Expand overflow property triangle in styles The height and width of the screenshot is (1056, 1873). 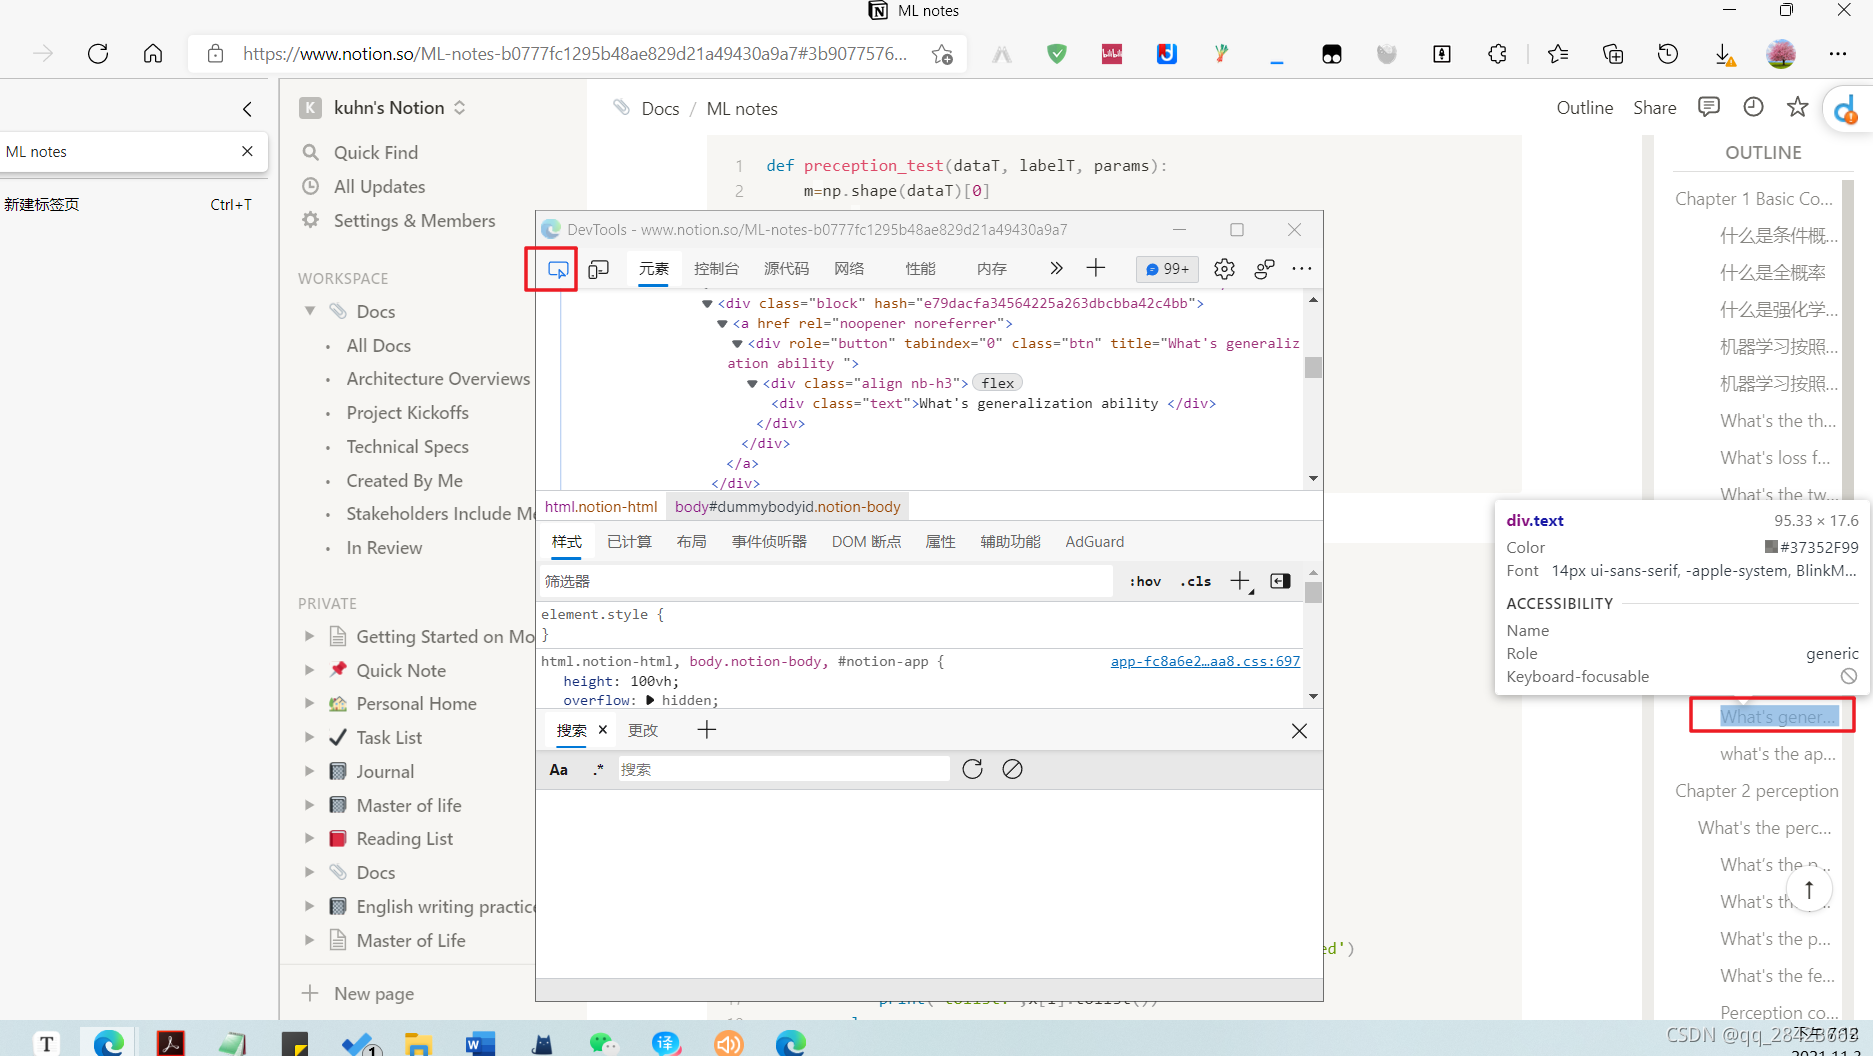point(650,700)
